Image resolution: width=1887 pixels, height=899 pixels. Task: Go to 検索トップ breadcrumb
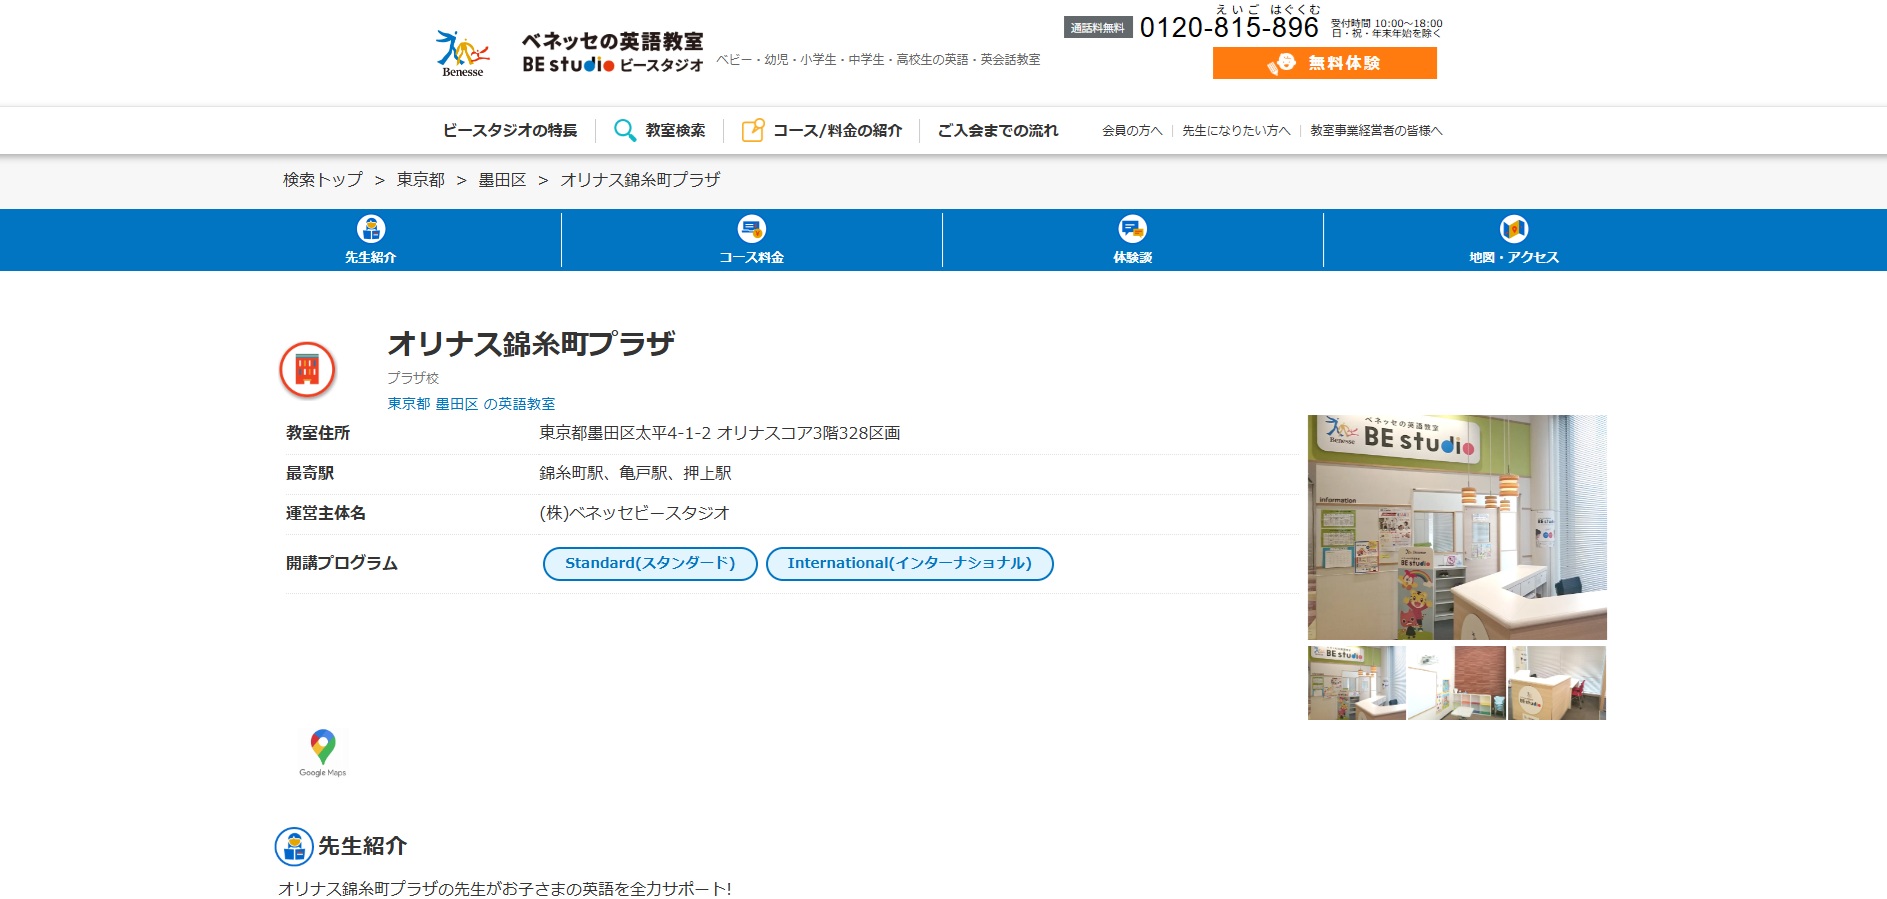click(323, 180)
